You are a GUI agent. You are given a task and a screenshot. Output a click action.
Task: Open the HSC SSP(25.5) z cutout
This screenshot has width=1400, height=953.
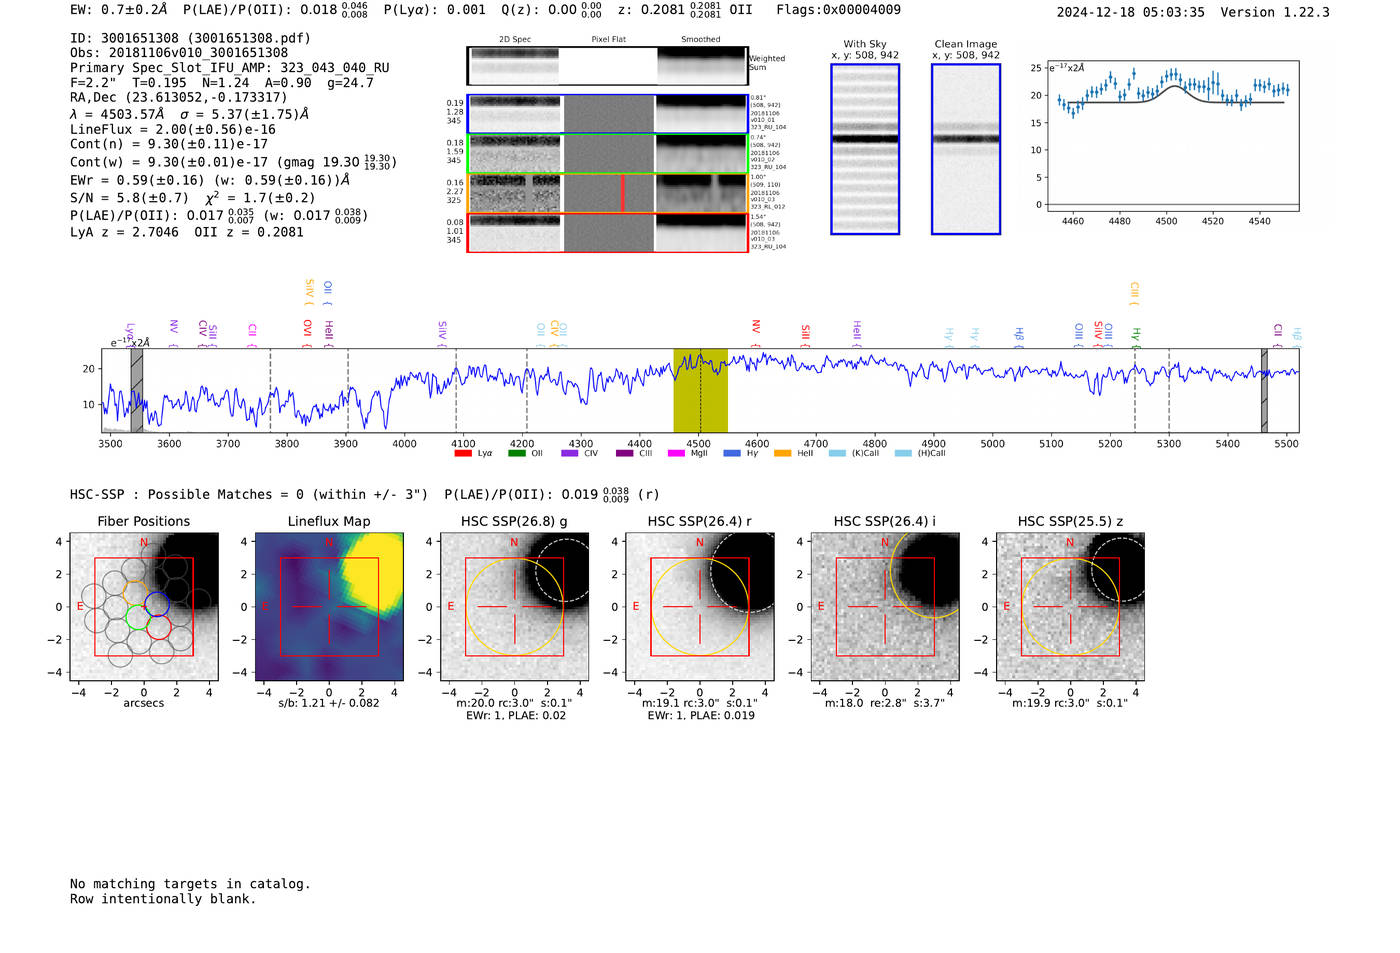[x=1070, y=607]
